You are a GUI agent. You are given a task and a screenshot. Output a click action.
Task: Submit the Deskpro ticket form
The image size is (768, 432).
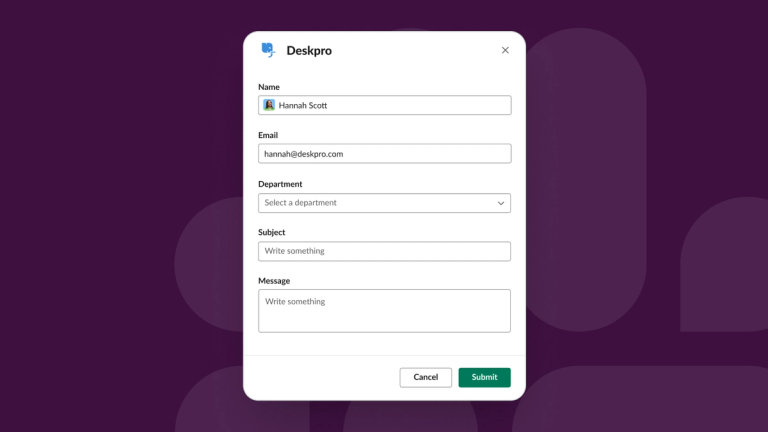(484, 377)
